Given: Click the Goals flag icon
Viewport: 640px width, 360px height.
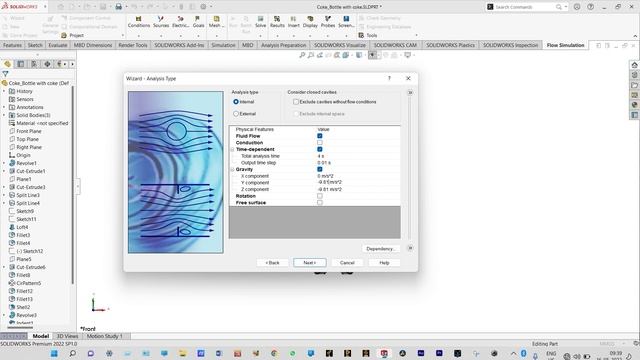Looking at the screenshot, I should [x=198, y=19].
